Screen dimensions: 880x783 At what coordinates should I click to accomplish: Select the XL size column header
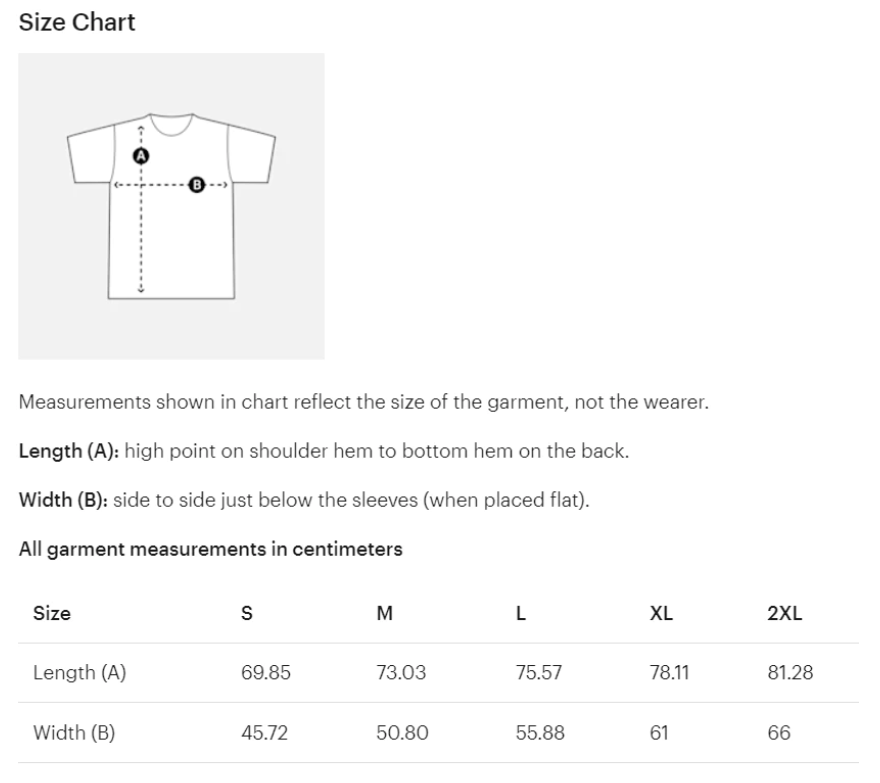tap(661, 614)
